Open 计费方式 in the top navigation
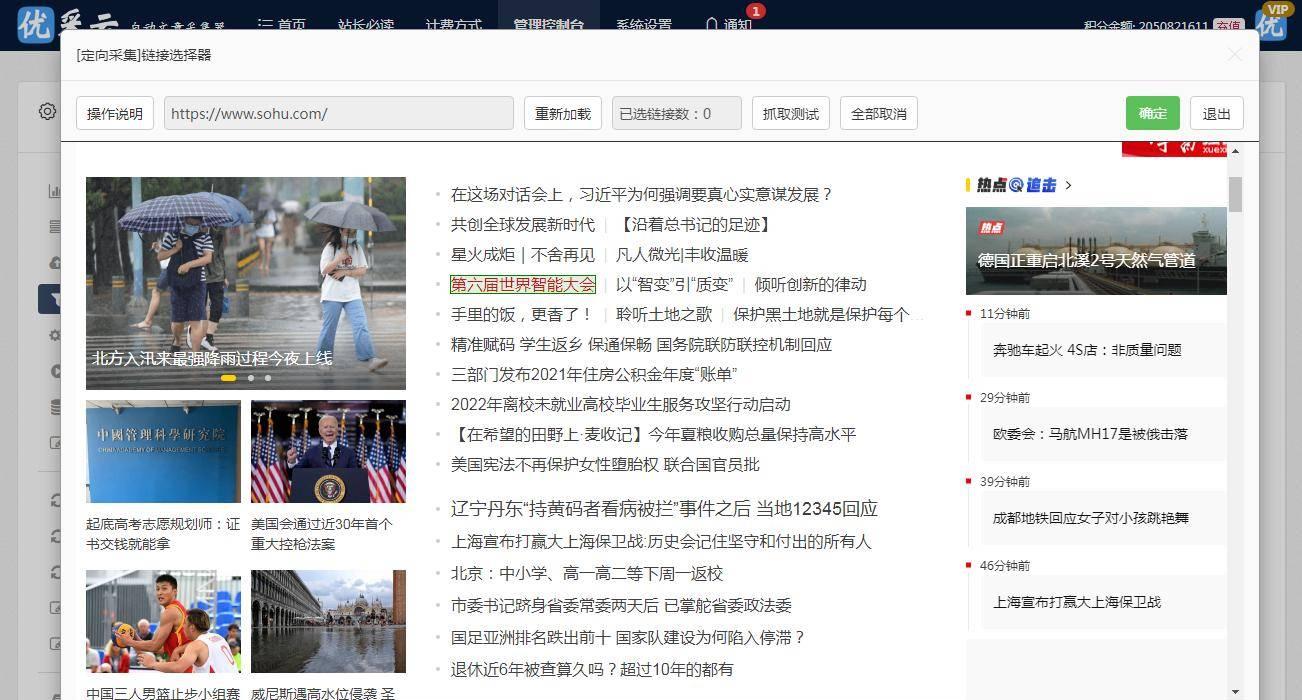Viewport: 1302px width, 700px height. point(454,25)
